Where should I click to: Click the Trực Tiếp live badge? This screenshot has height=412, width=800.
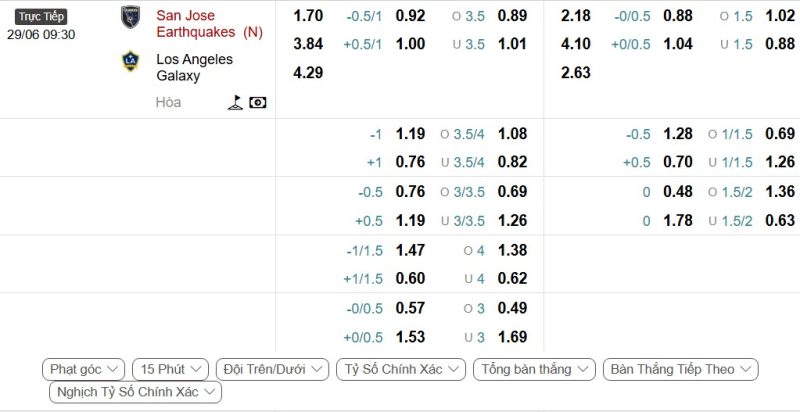(42, 16)
